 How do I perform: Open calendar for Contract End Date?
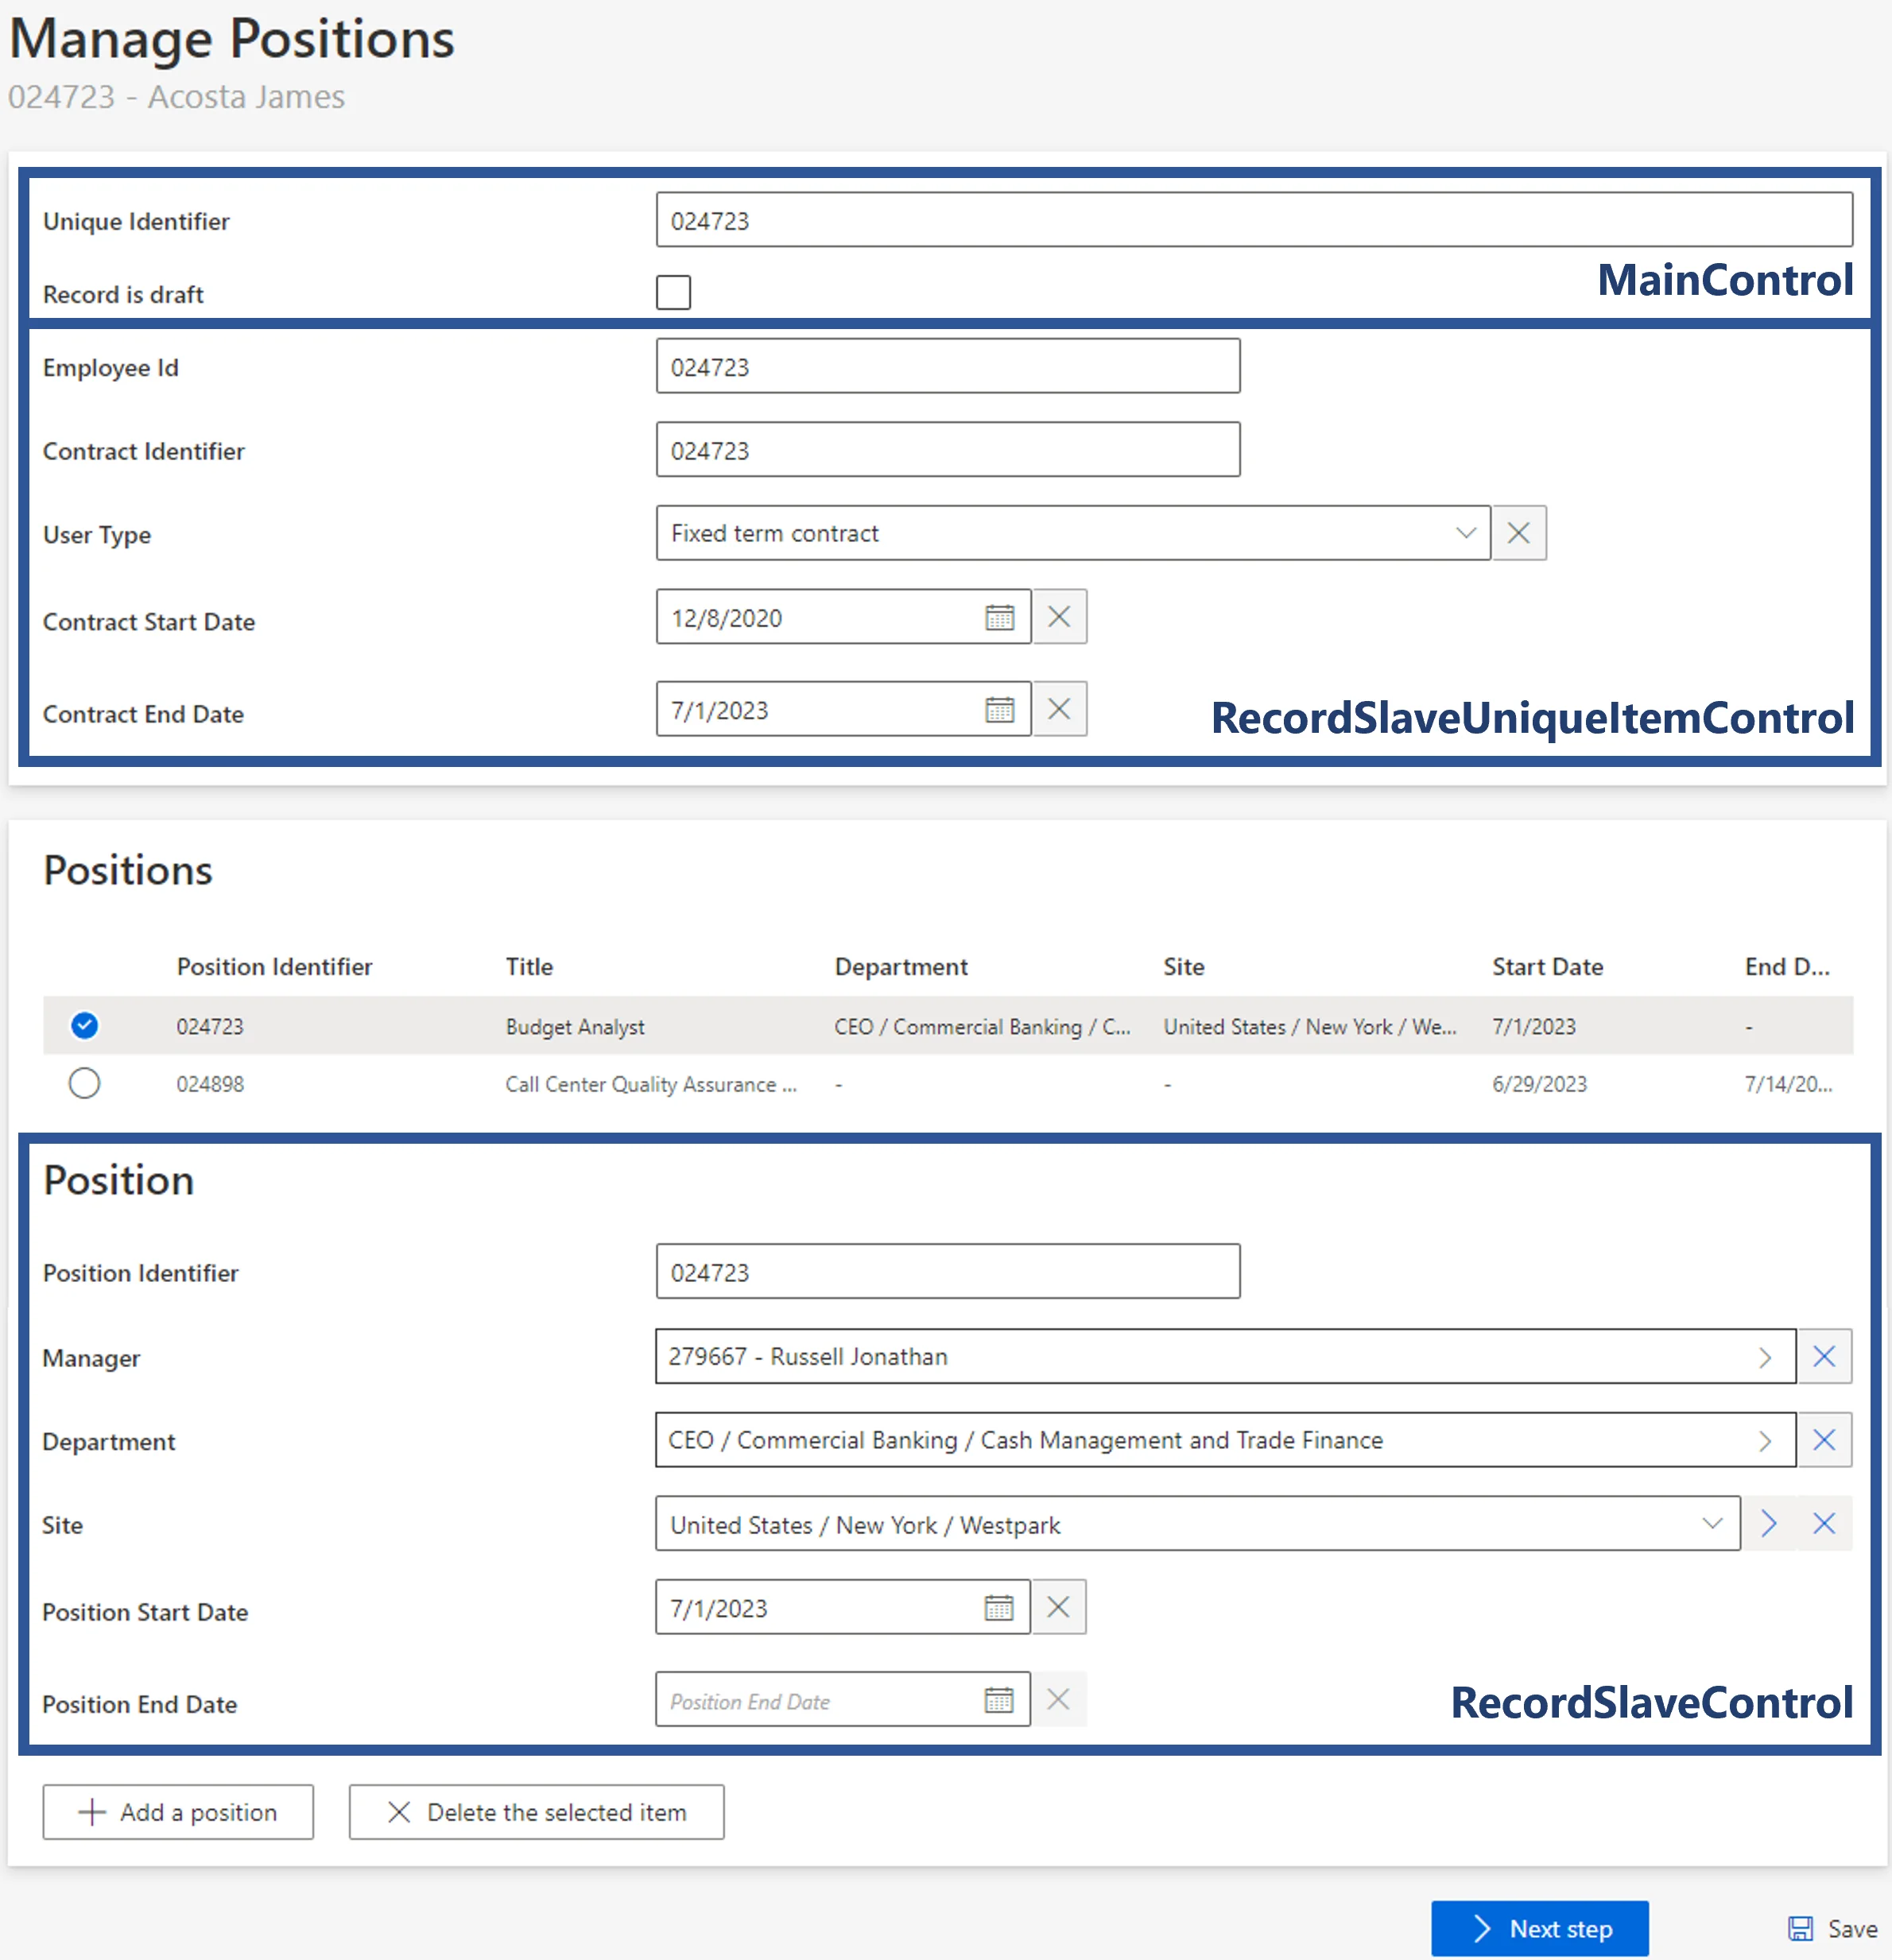pyautogui.click(x=999, y=710)
